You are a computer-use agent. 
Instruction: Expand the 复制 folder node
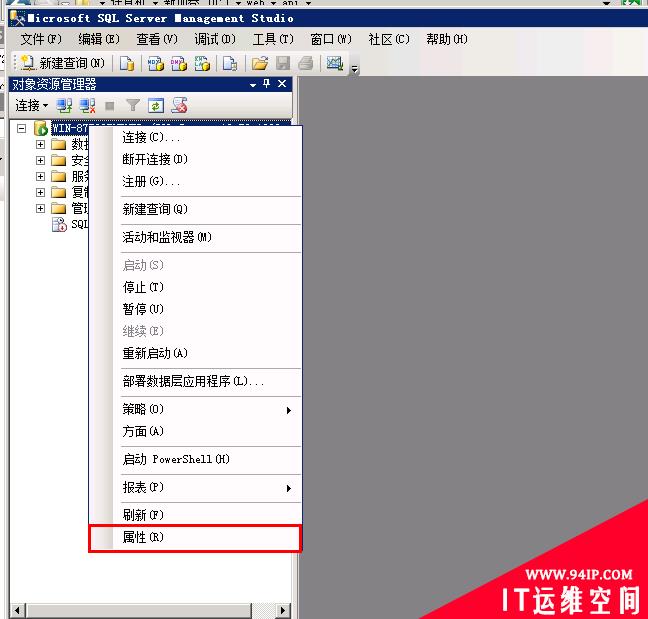click(40, 193)
